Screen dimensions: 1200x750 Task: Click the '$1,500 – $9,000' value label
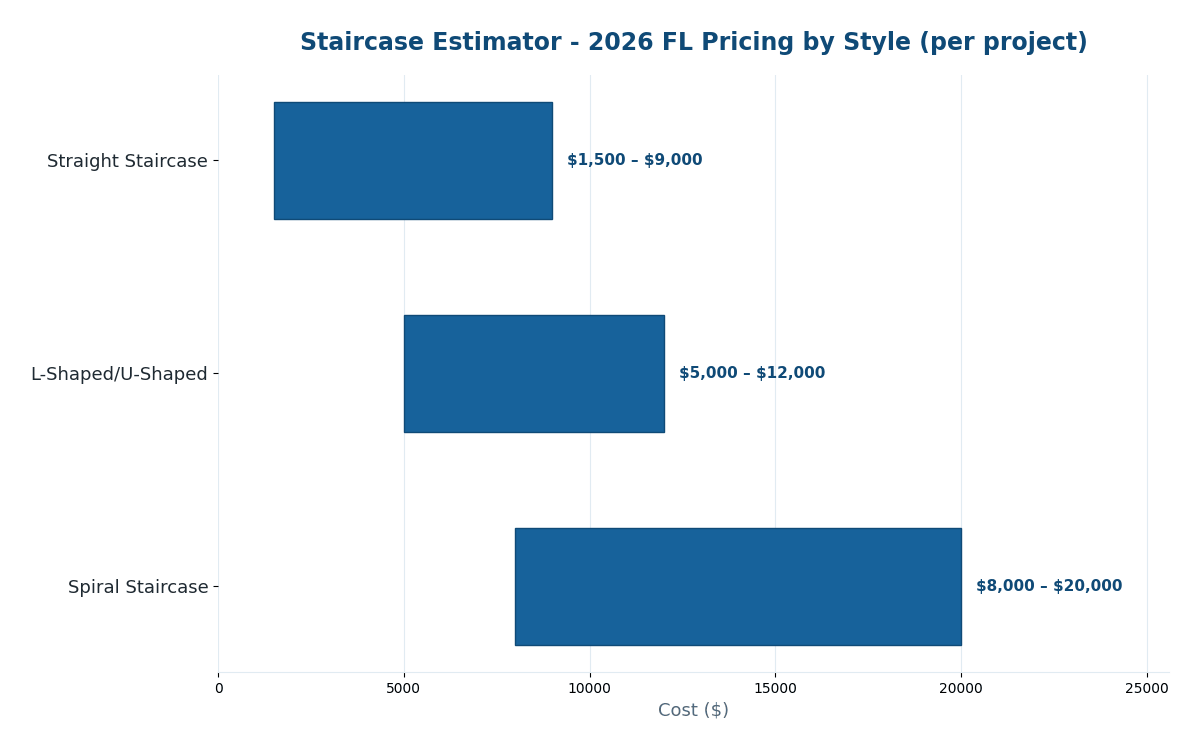click(x=635, y=160)
